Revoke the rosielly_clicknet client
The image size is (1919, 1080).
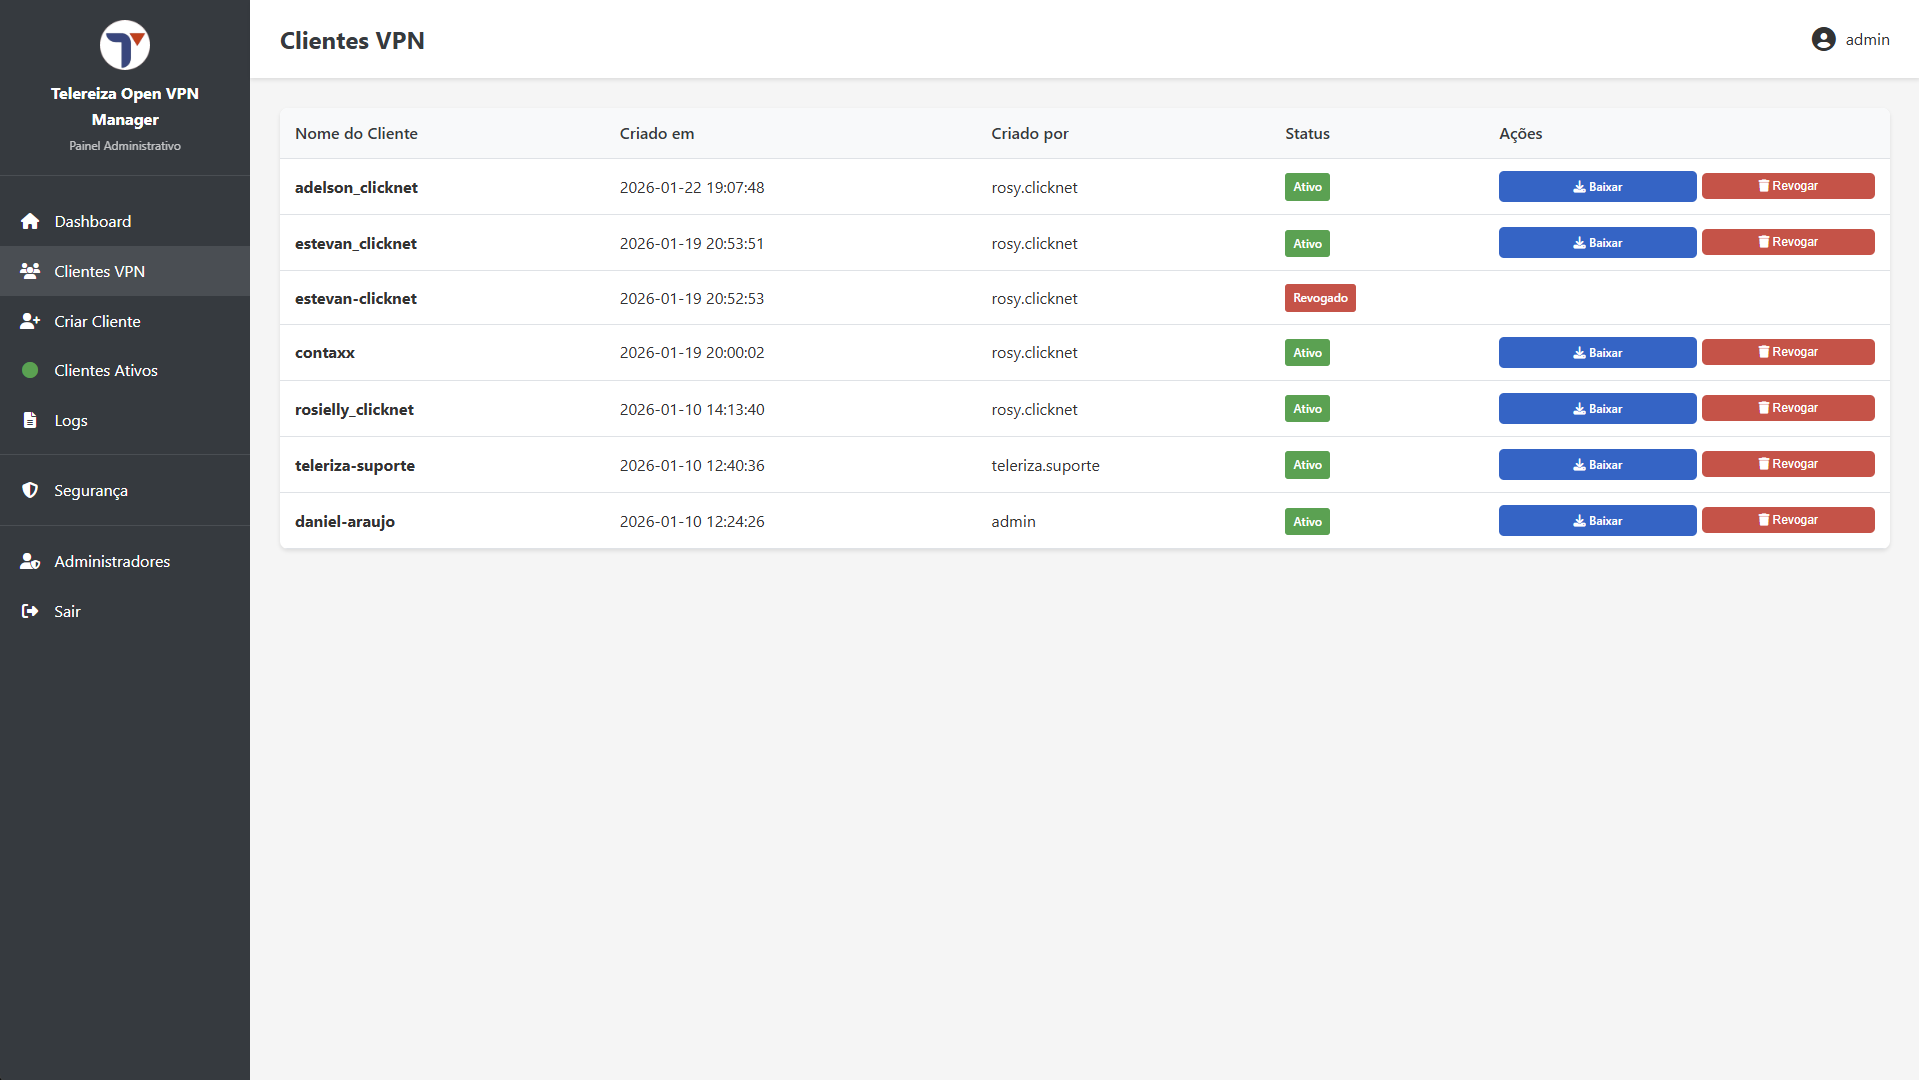click(1787, 408)
